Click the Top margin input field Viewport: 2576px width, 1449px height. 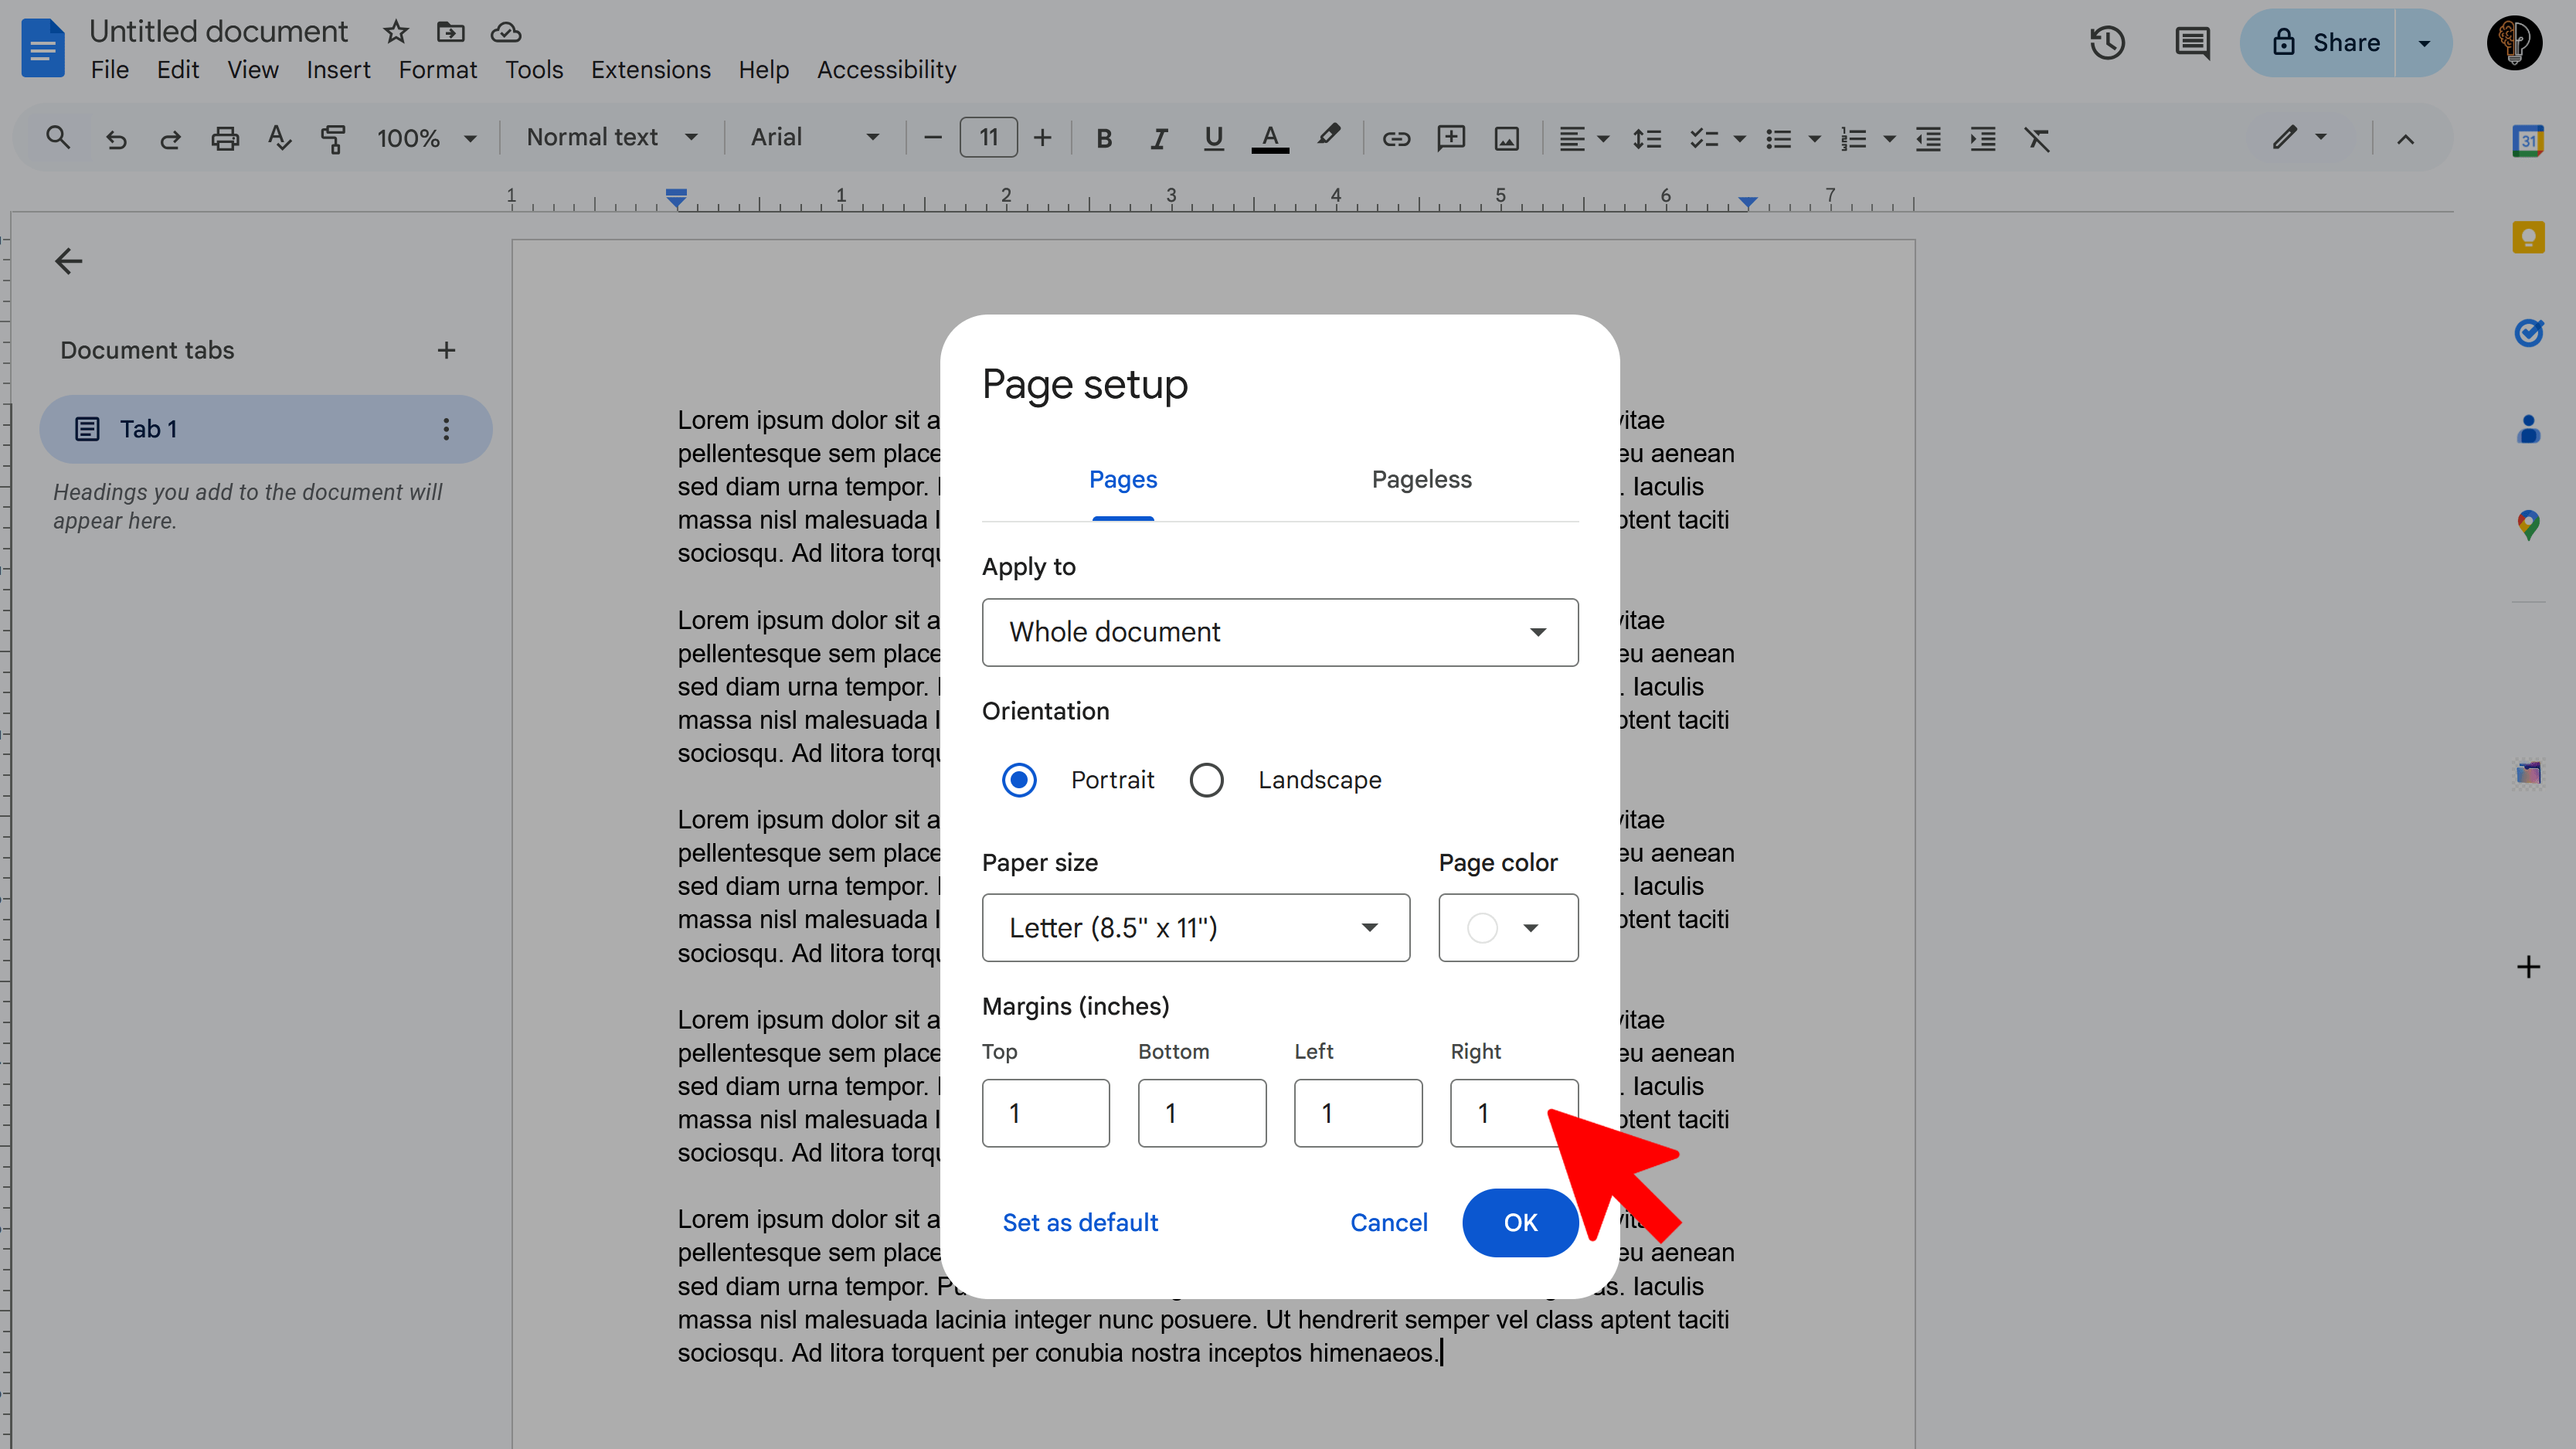click(1045, 1112)
